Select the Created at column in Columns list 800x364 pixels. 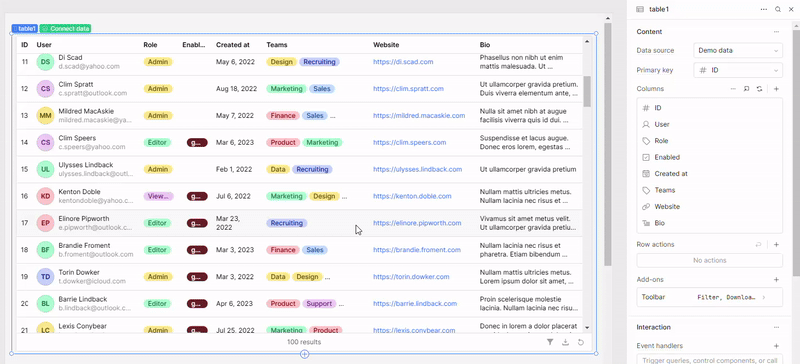(x=710, y=174)
